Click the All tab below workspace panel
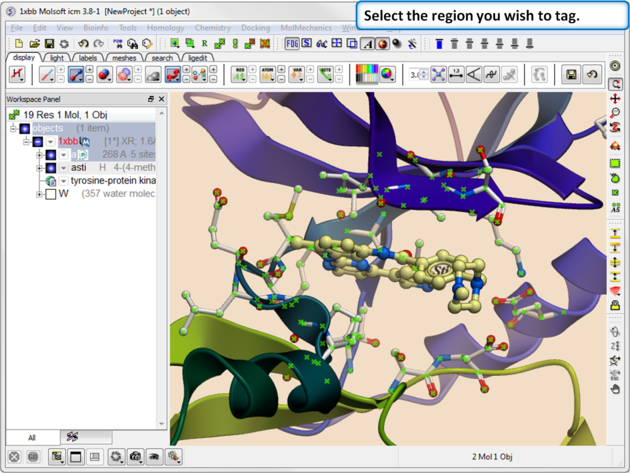The image size is (630, 473). [32, 437]
